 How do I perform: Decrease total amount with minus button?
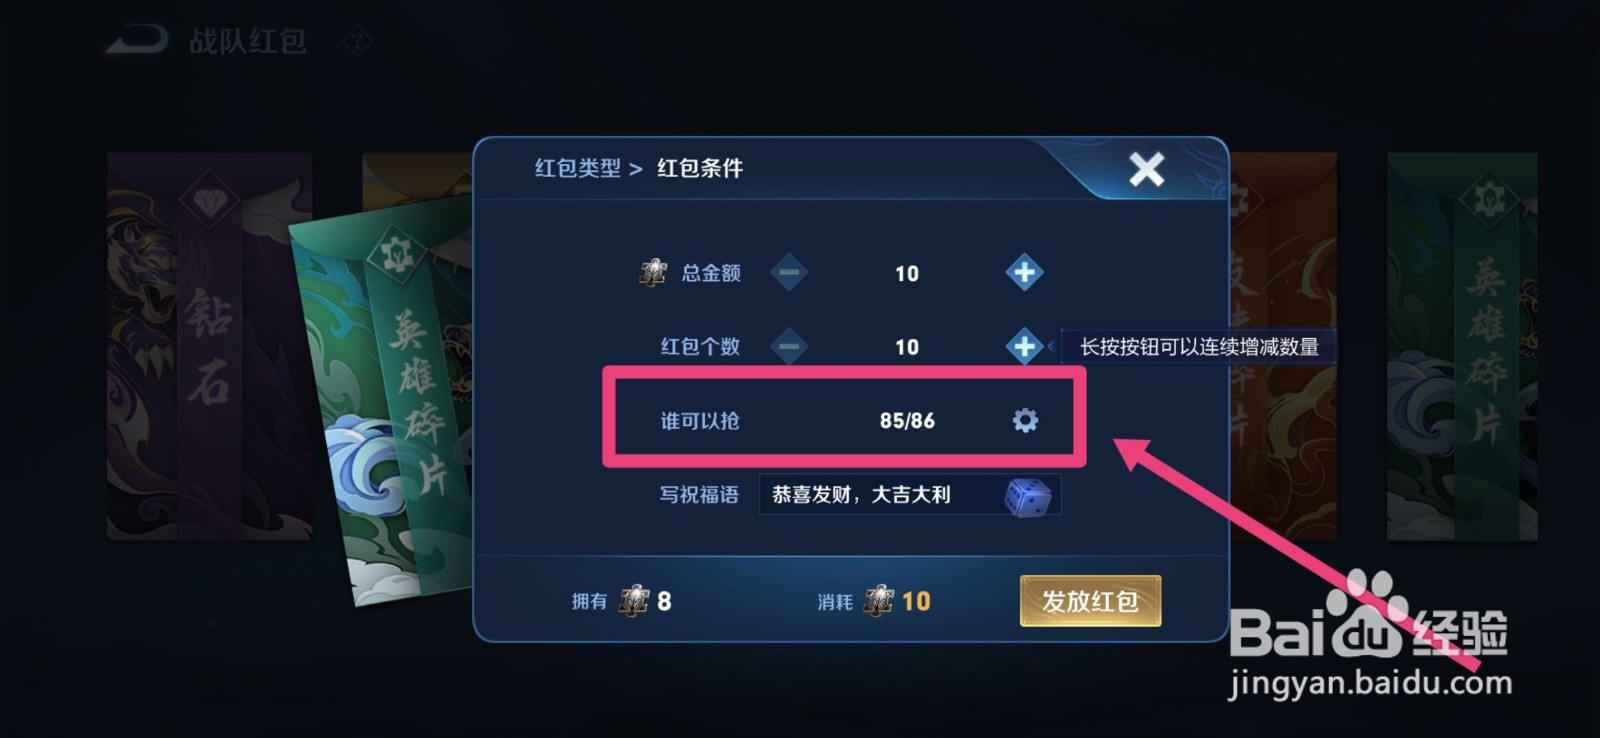pos(788,272)
